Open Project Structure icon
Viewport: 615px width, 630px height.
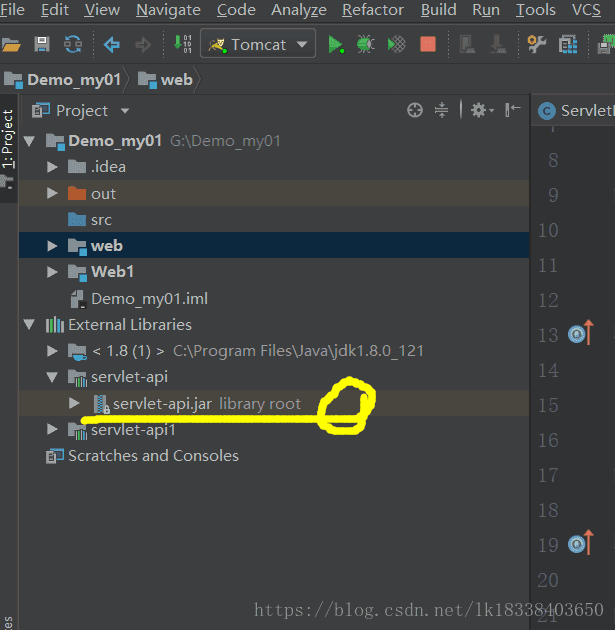pyautogui.click(x=568, y=44)
